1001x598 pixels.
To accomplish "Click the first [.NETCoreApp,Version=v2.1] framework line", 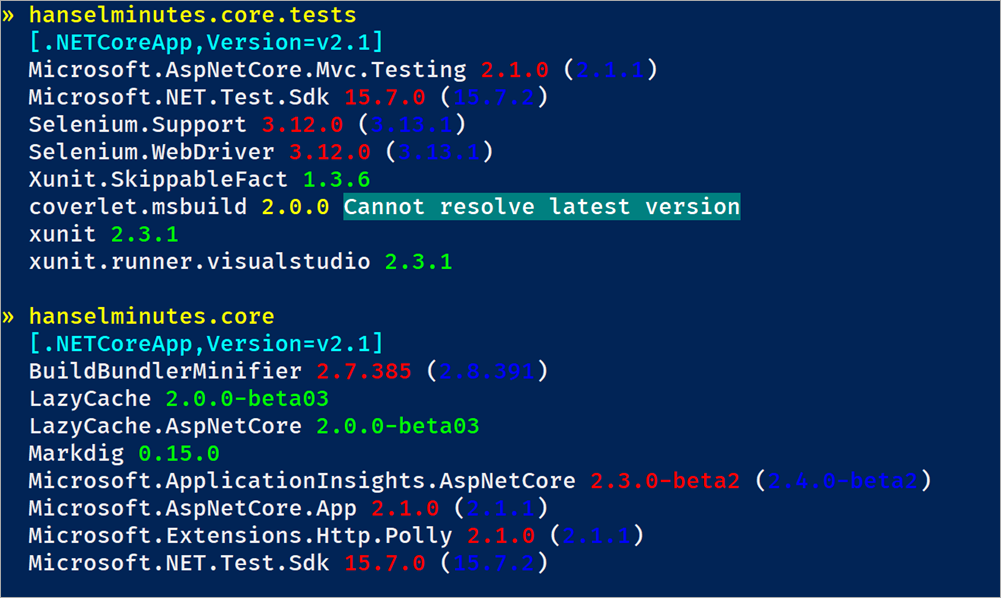I will click(206, 43).
